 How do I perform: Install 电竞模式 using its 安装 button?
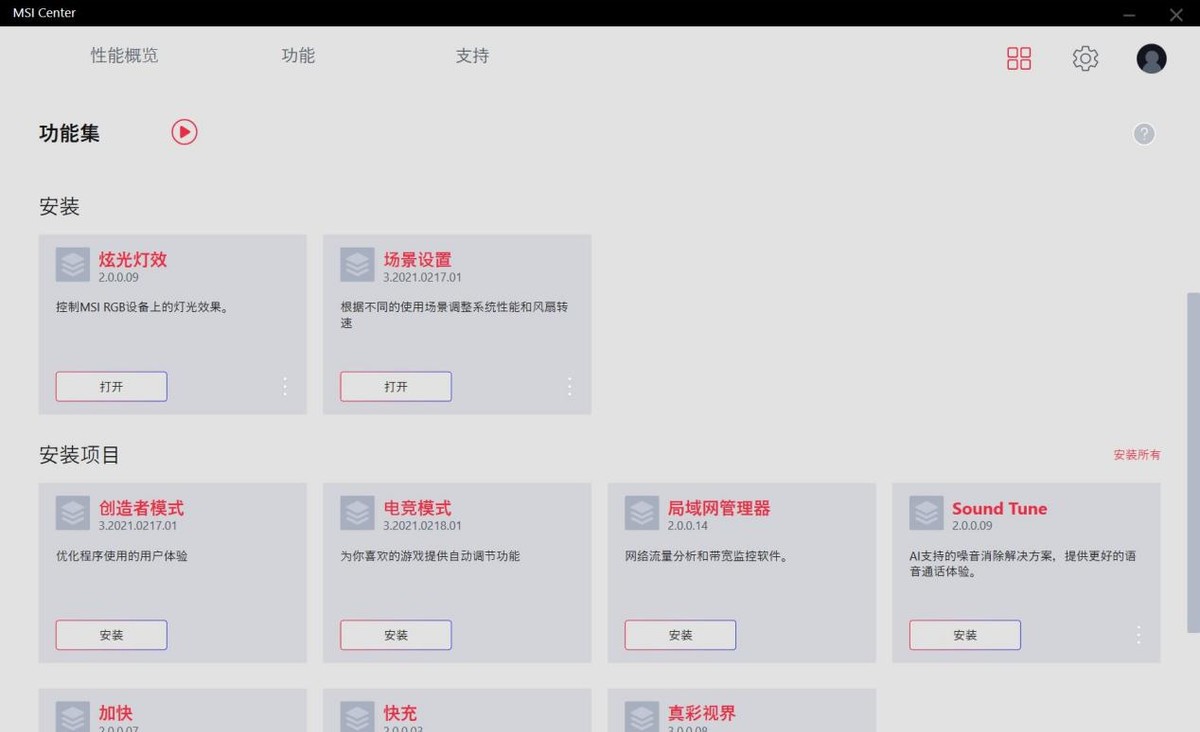pyautogui.click(x=395, y=635)
